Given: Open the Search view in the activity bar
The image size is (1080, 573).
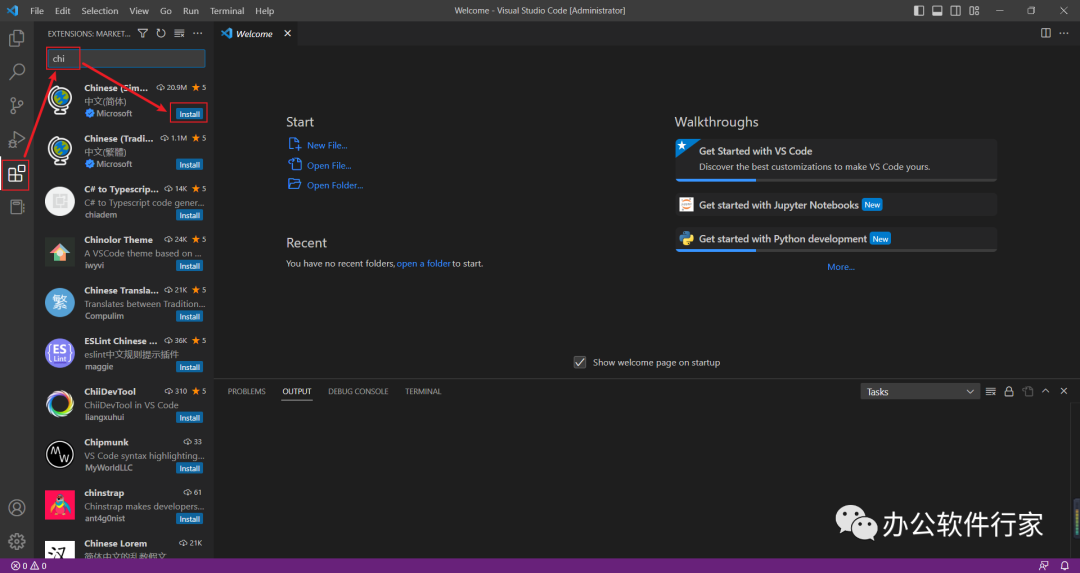Looking at the screenshot, I should [17, 72].
